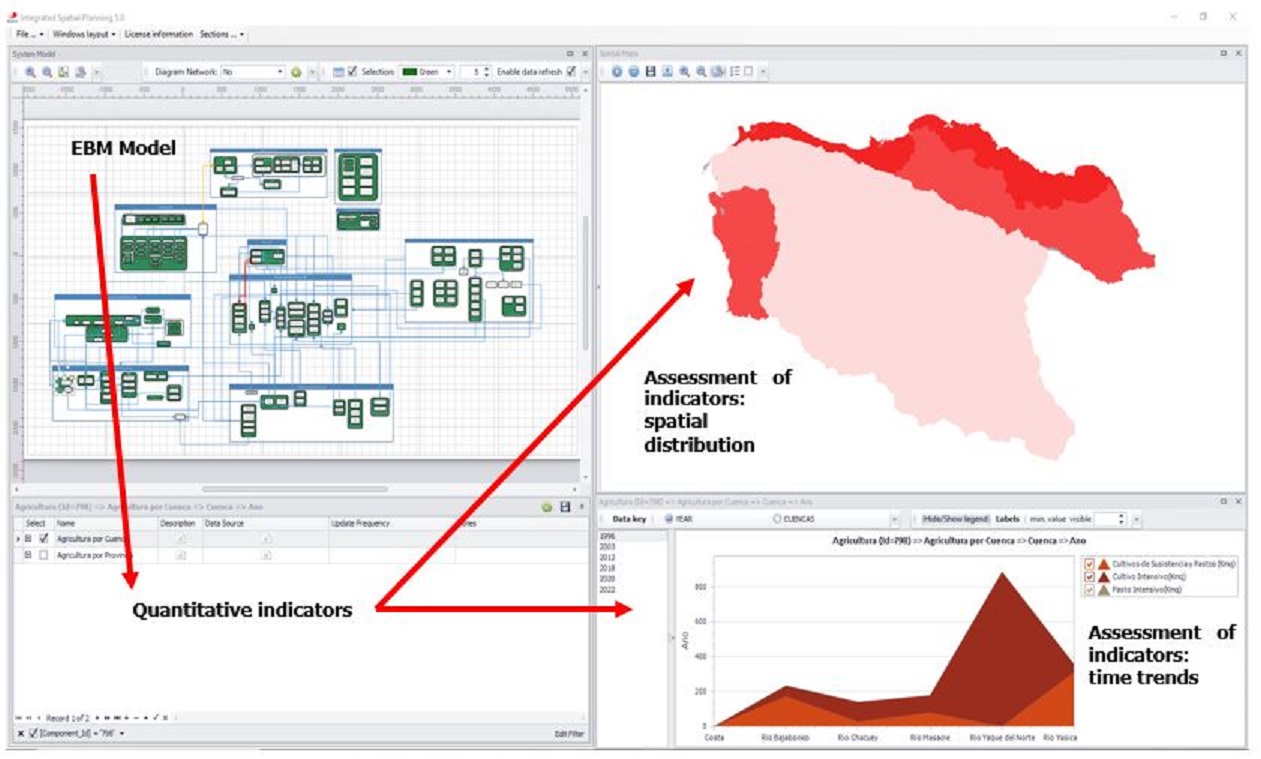Click zoom in magnifier in Spatial Maps toolbar

684,72
